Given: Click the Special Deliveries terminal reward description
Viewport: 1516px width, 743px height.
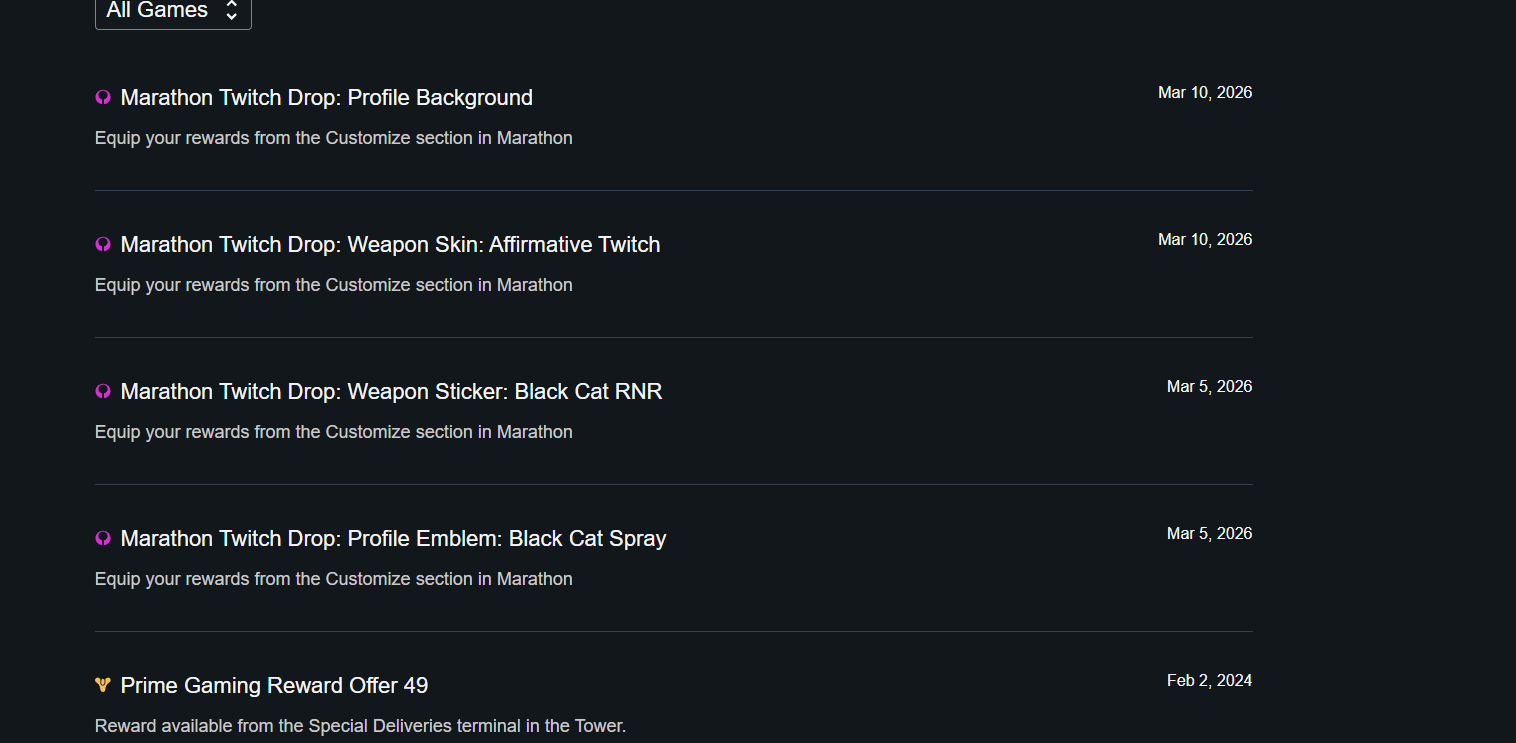Looking at the screenshot, I should point(360,726).
